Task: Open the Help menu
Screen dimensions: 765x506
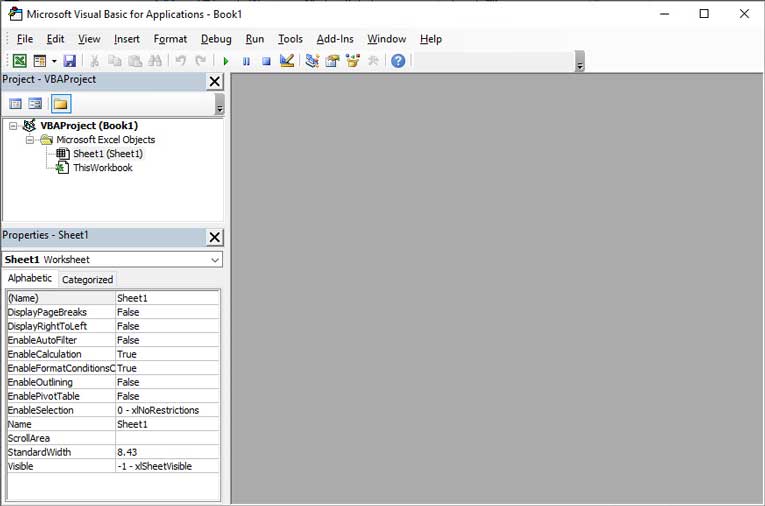Action: [431, 39]
